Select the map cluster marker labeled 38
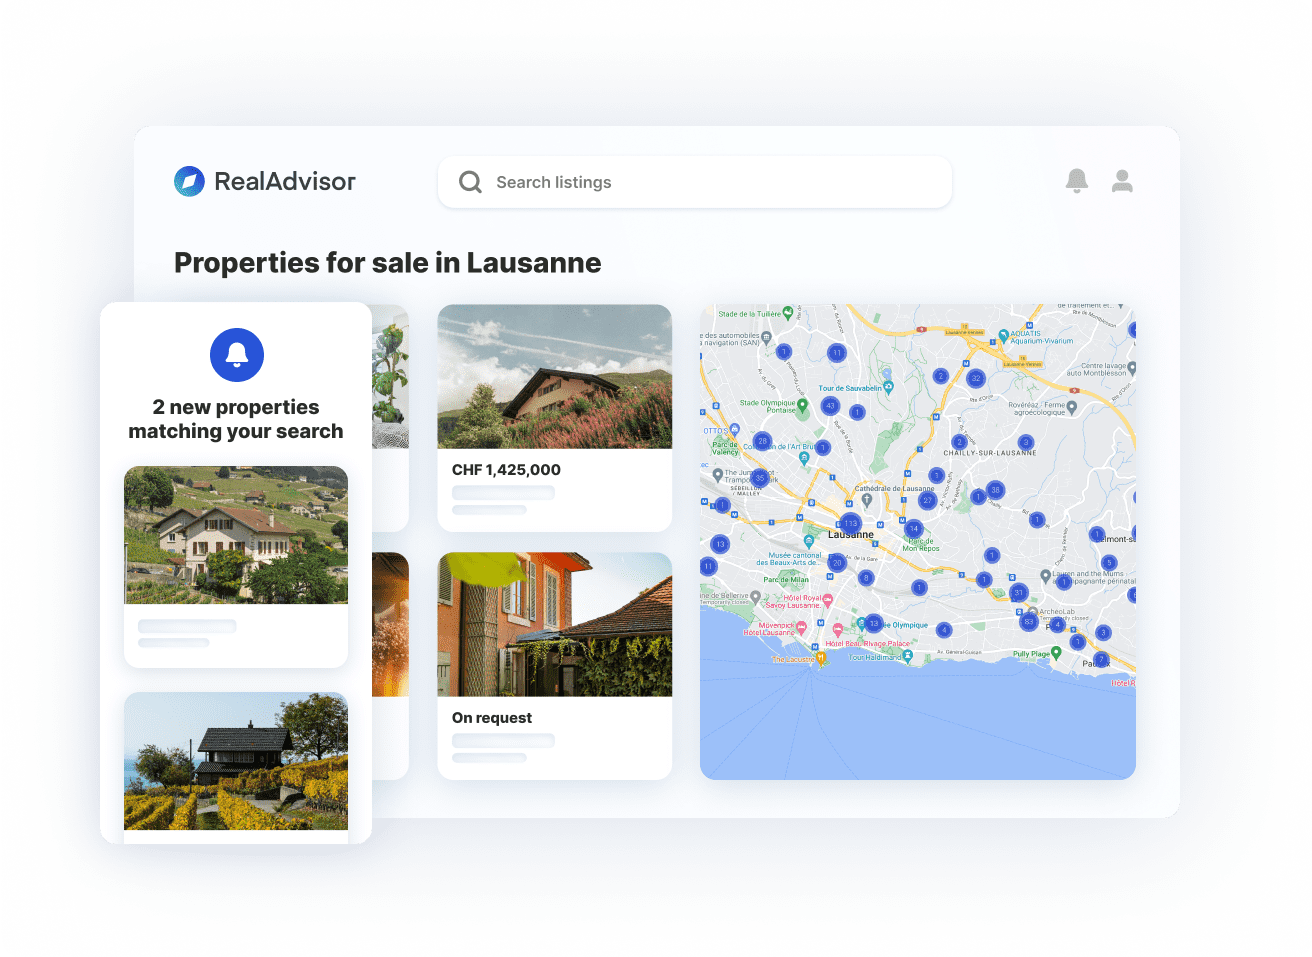Image resolution: width=1312 pixels, height=957 pixels. (x=994, y=490)
